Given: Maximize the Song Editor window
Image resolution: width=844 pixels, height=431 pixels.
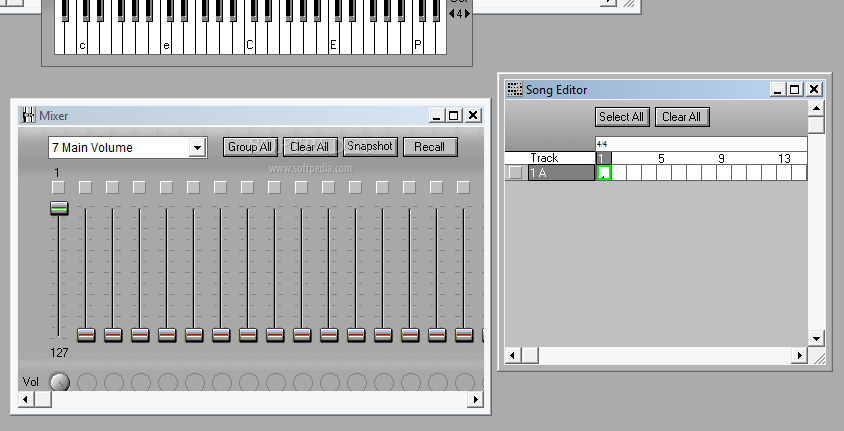Looking at the screenshot, I should pyautogui.click(x=794, y=89).
